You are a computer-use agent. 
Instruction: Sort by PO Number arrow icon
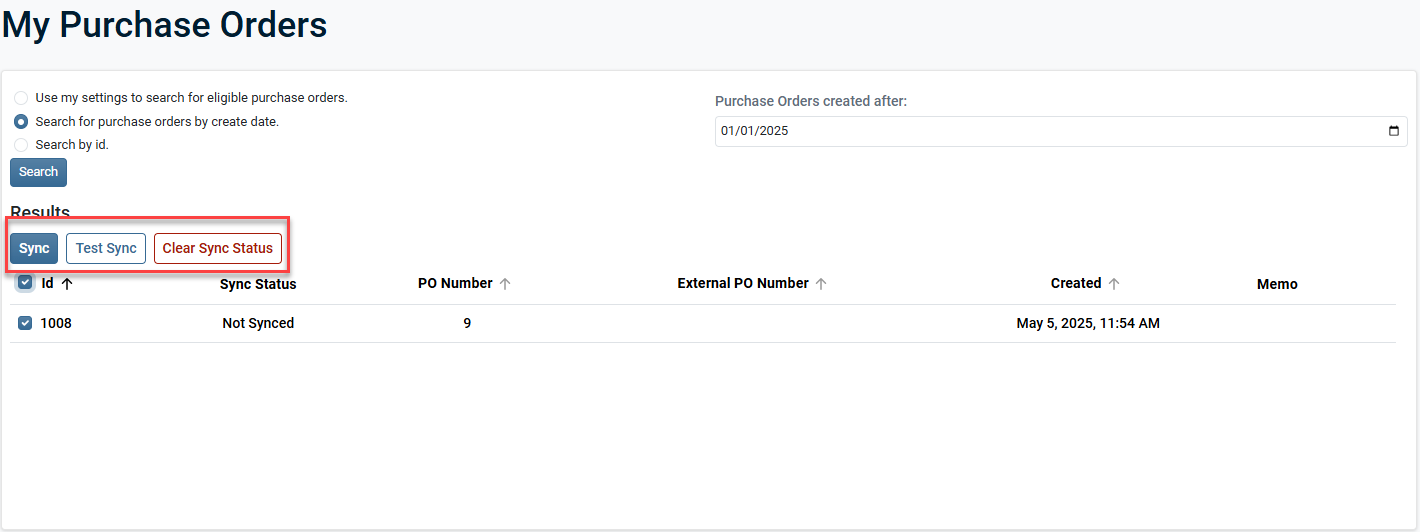pyautogui.click(x=505, y=284)
